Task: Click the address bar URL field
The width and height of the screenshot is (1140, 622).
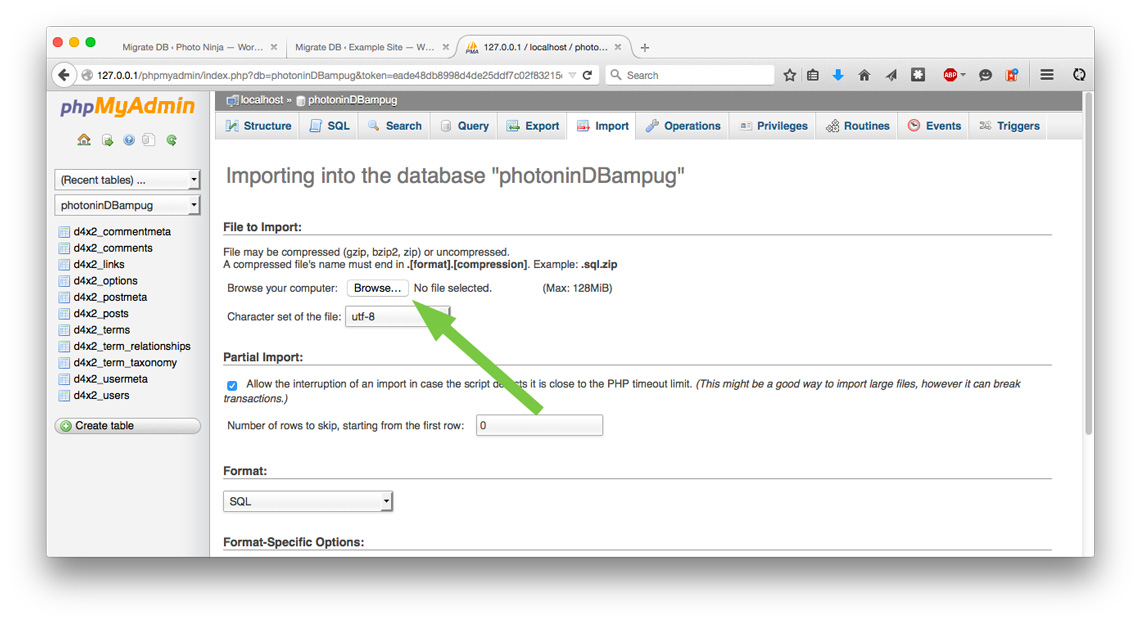Action: (x=327, y=75)
